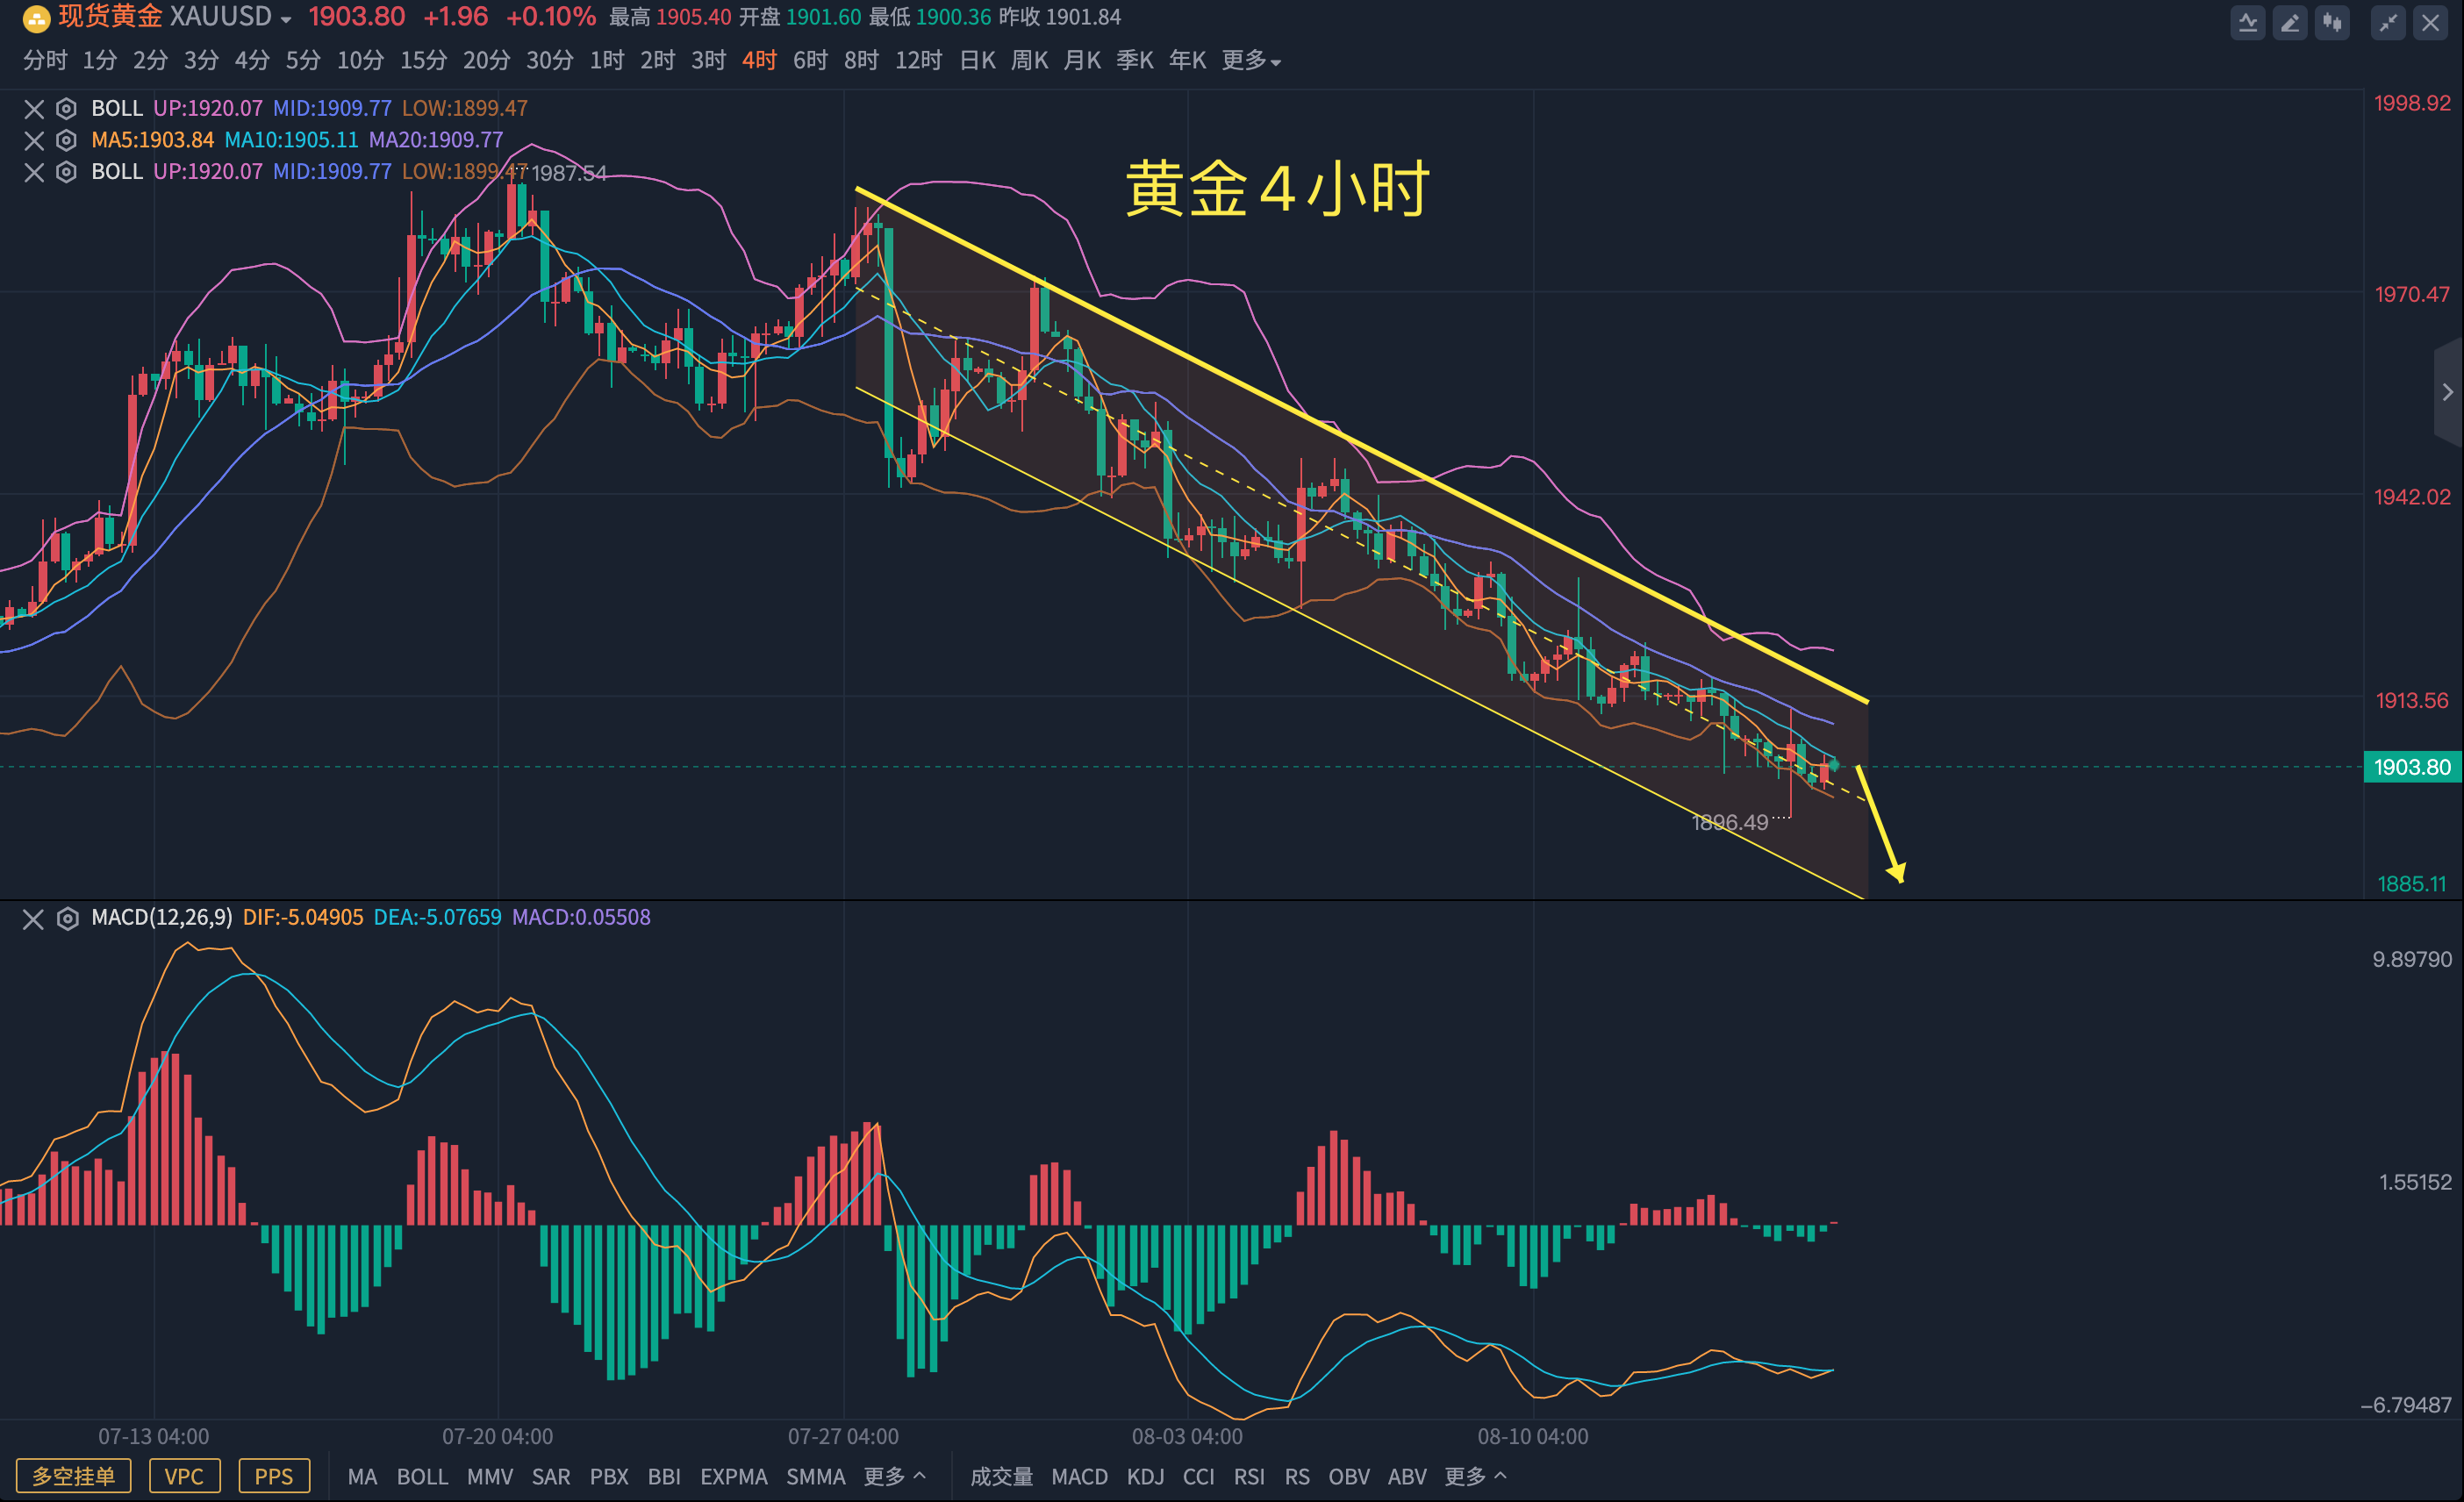This screenshot has width=2464, height=1502.
Task: Click the gold coin icon beside 现货黄金
Action: 36,18
